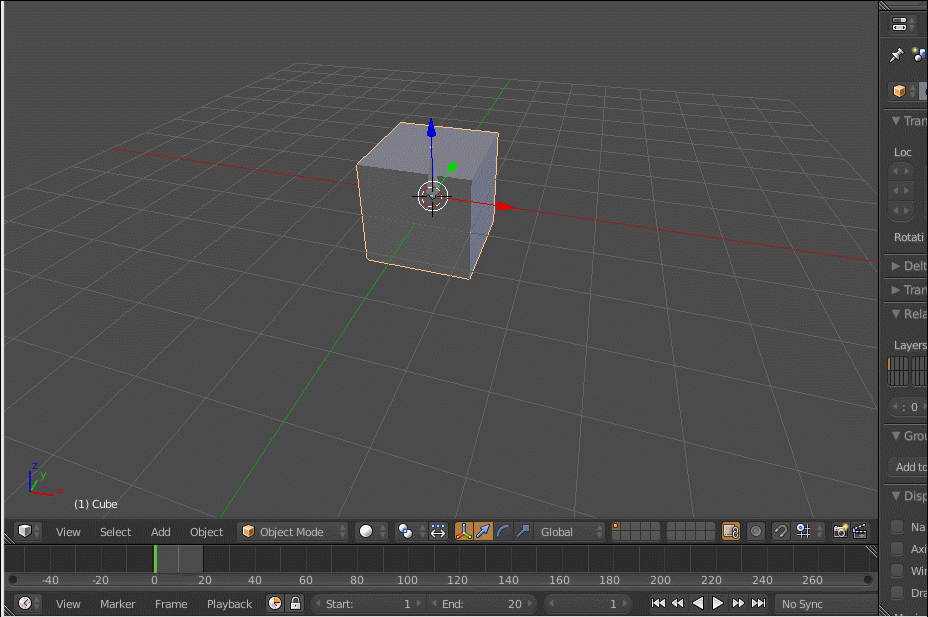Open the Global transform orientation dropdown
This screenshot has width=928, height=617.
tap(569, 531)
